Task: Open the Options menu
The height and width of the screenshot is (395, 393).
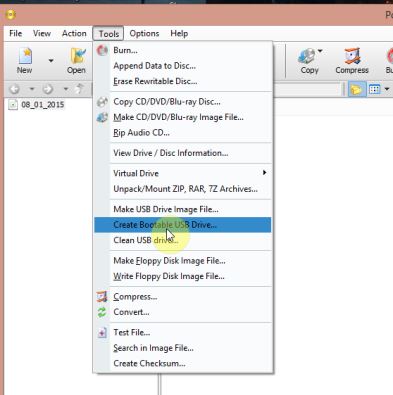Action: [x=144, y=34]
